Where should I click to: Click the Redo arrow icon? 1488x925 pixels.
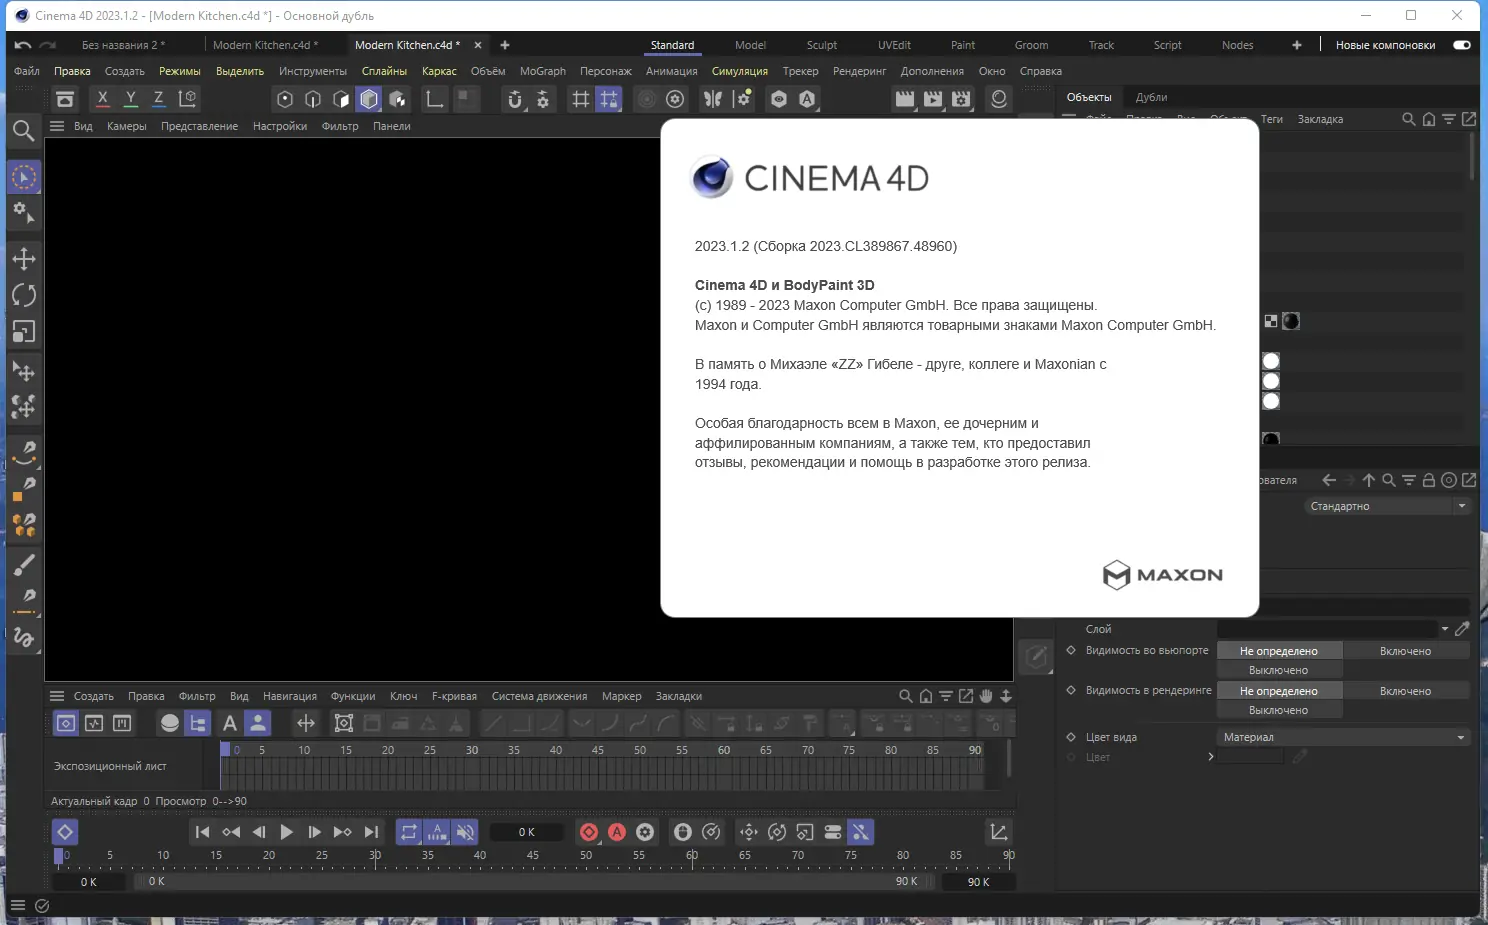(47, 45)
